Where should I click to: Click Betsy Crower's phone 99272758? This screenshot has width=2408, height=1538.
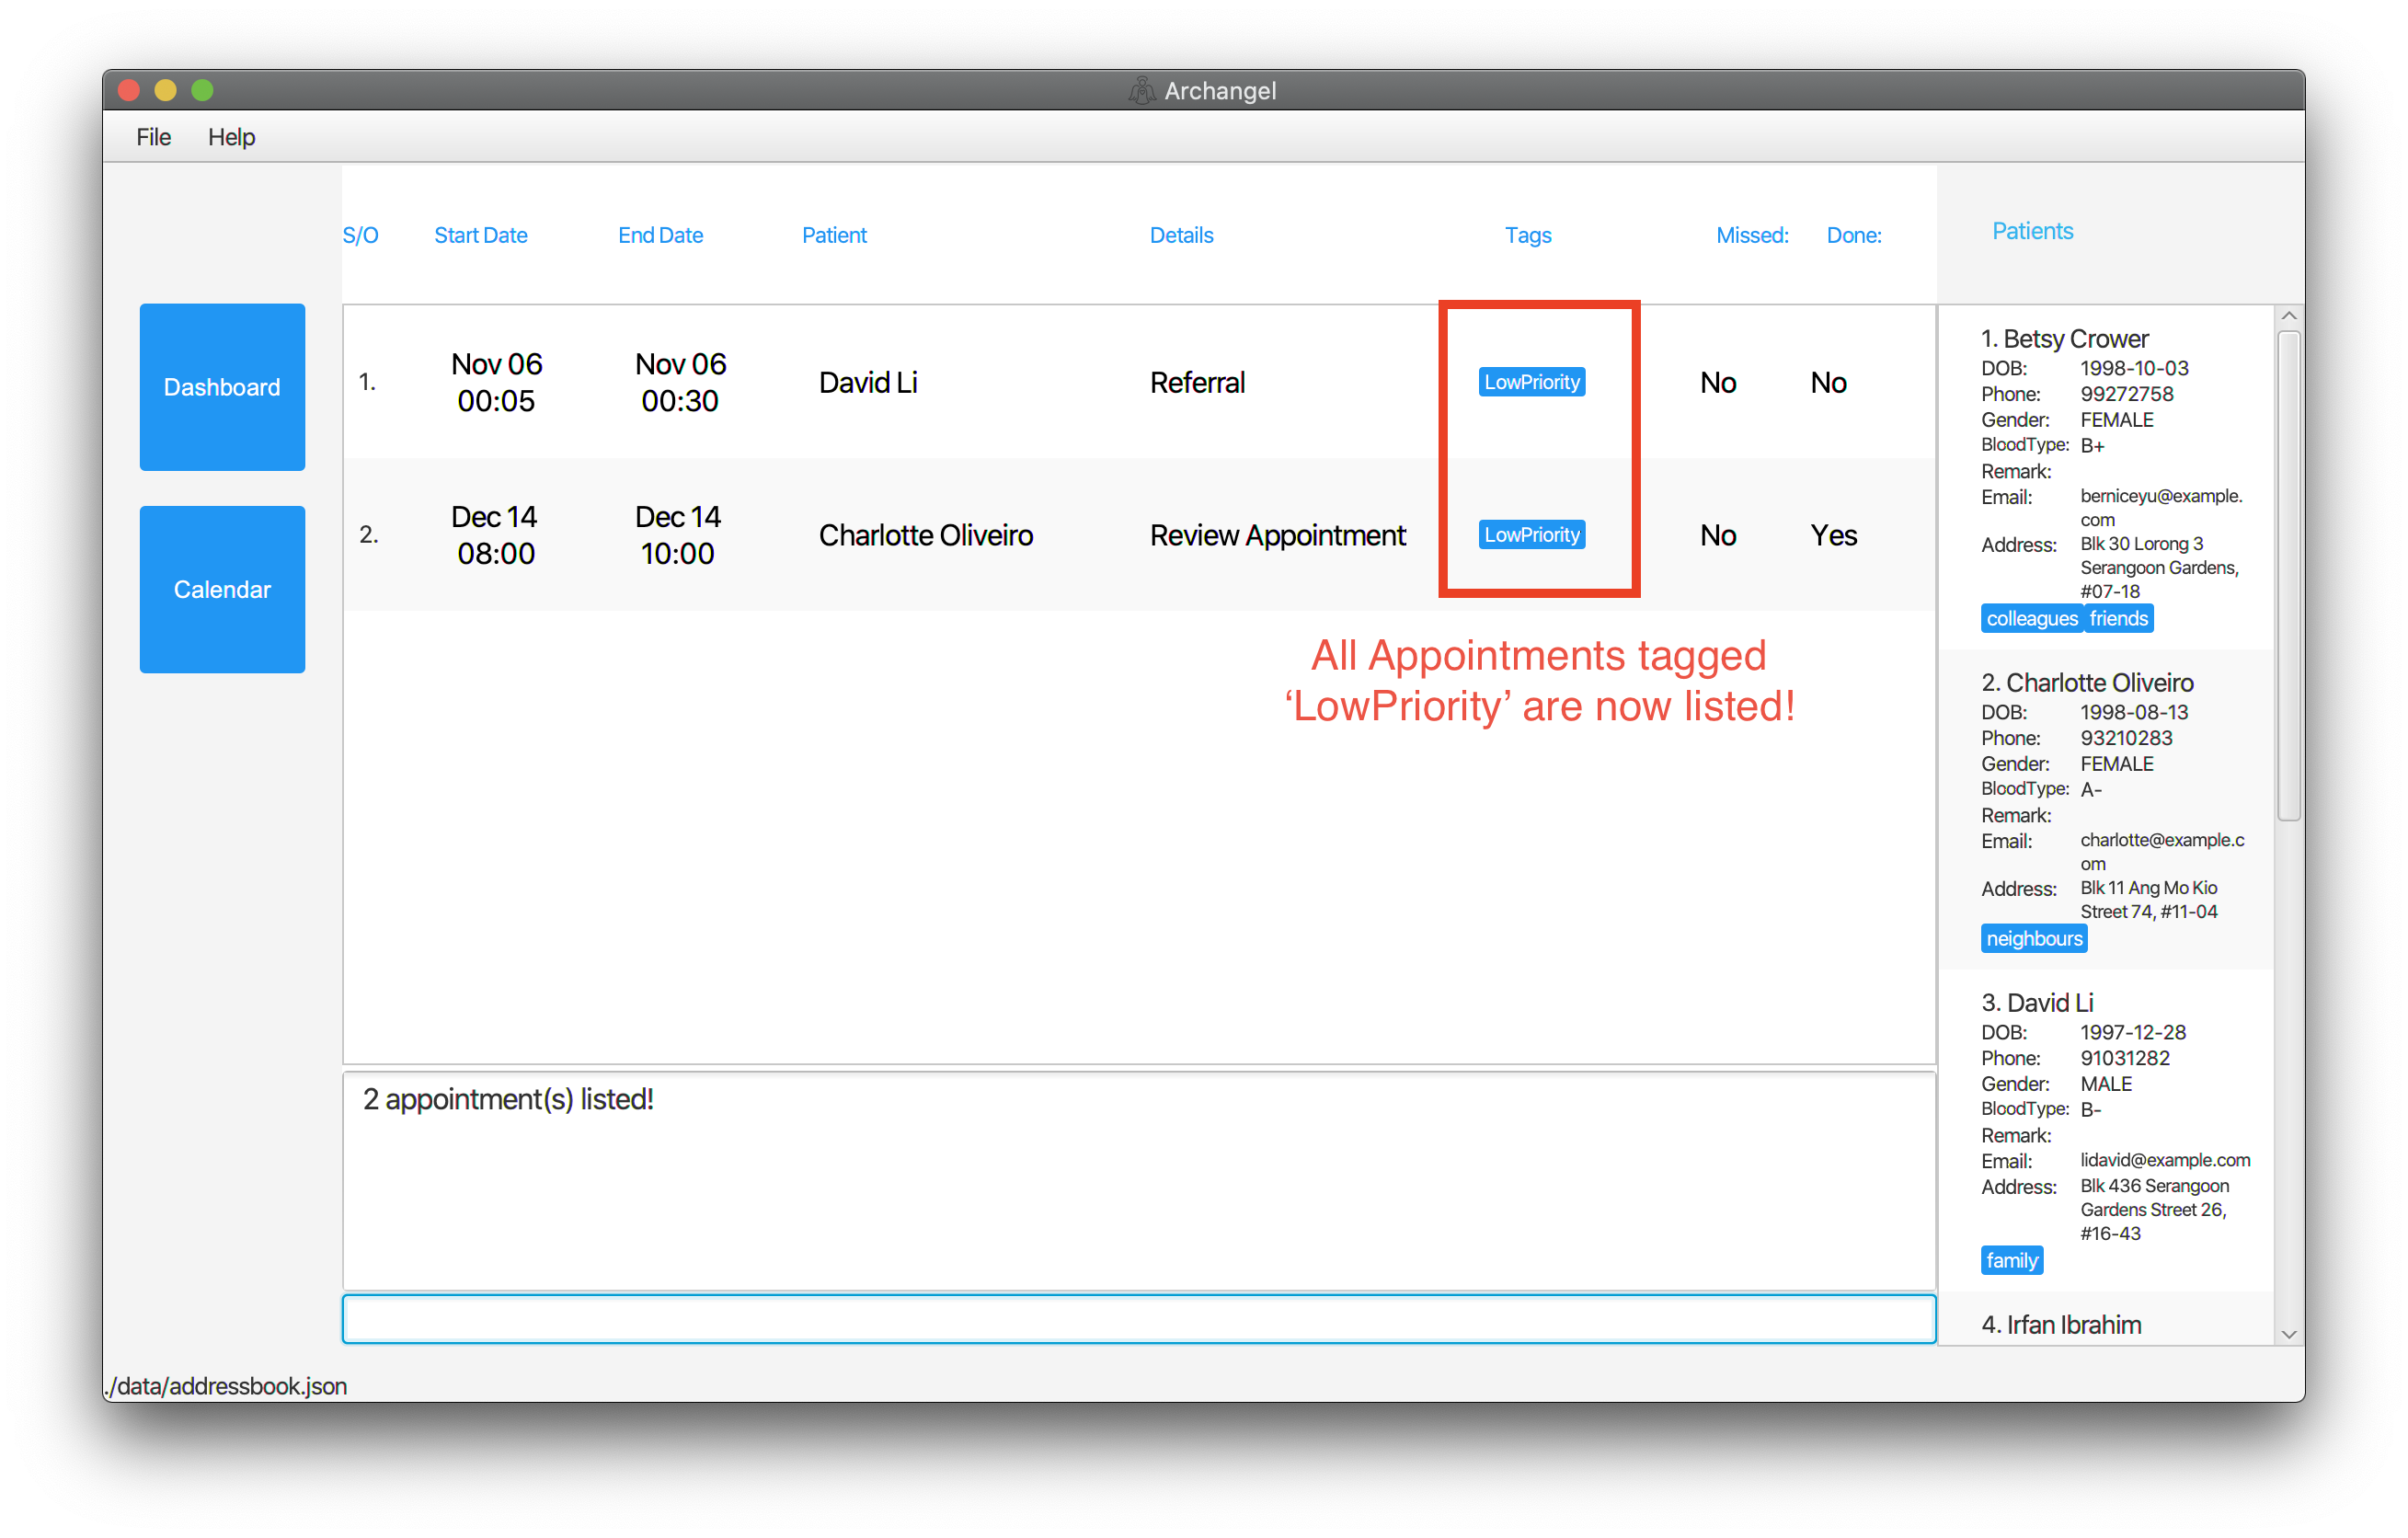(2126, 394)
